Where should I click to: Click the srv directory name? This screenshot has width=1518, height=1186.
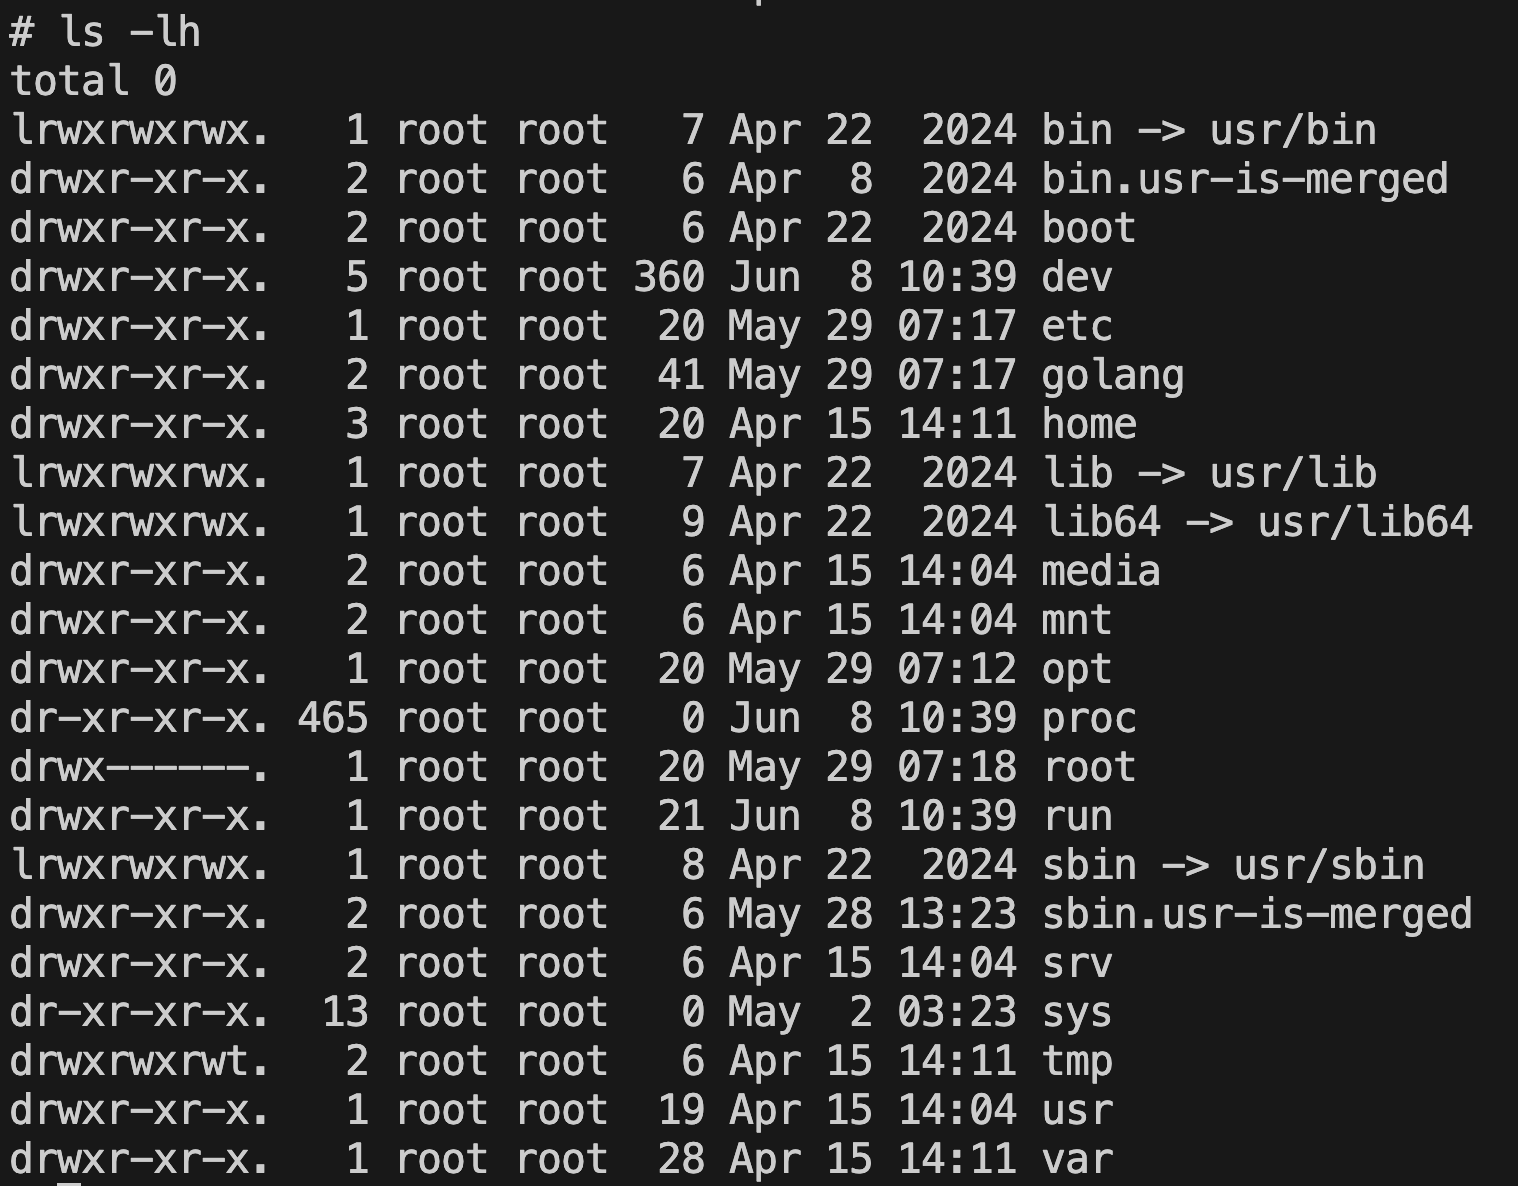(1077, 963)
